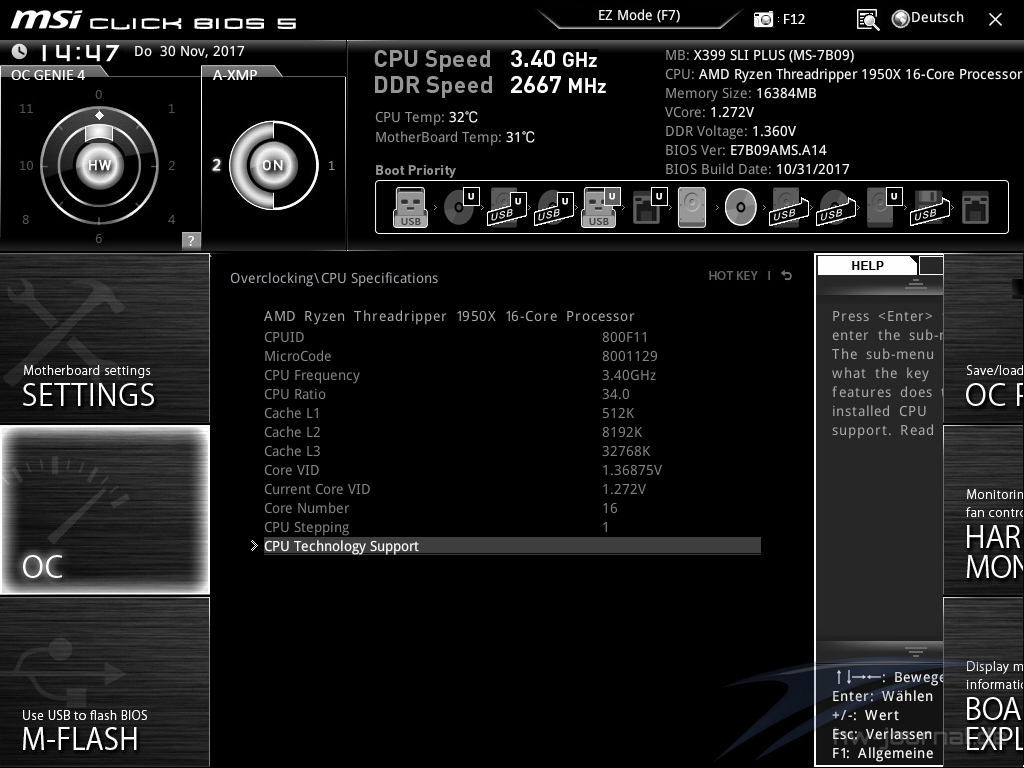The image size is (1024, 768).
Task: Click the clock icon beside the time
Action: [20, 51]
